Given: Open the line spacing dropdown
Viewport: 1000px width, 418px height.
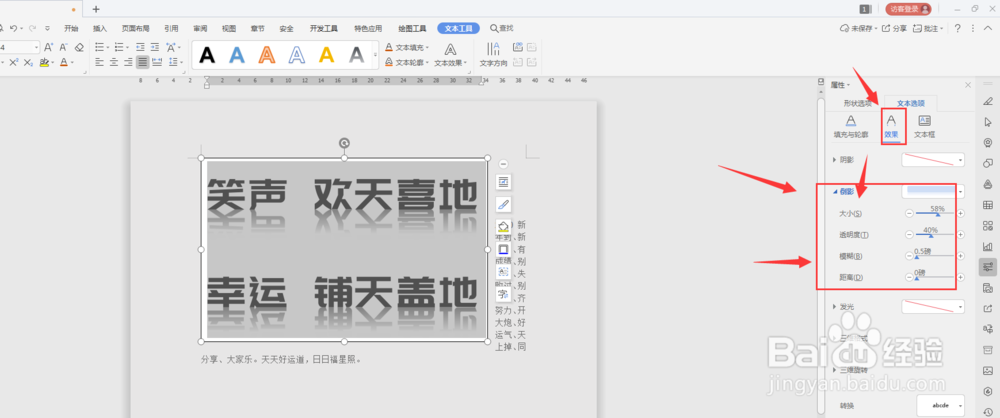Looking at the screenshot, I should click(180, 62).
